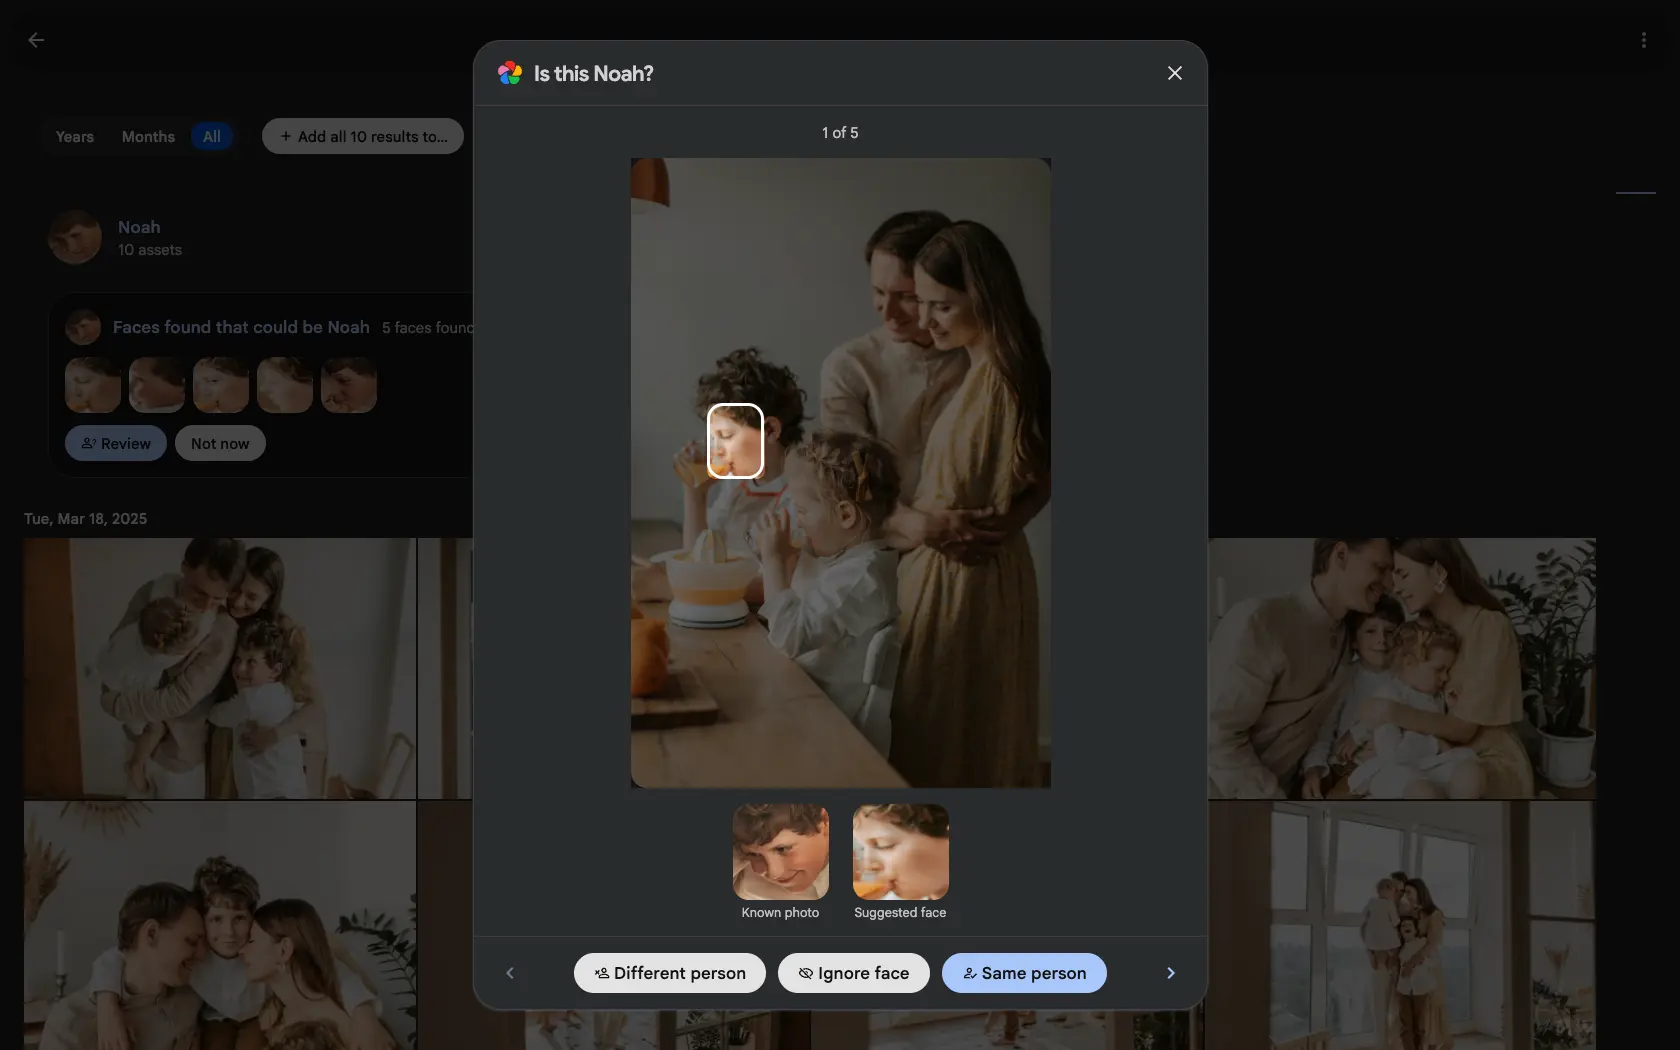The width and height of the screenshot is (1680, 1050).
Task: Select Ignore face
Action: 854,973
